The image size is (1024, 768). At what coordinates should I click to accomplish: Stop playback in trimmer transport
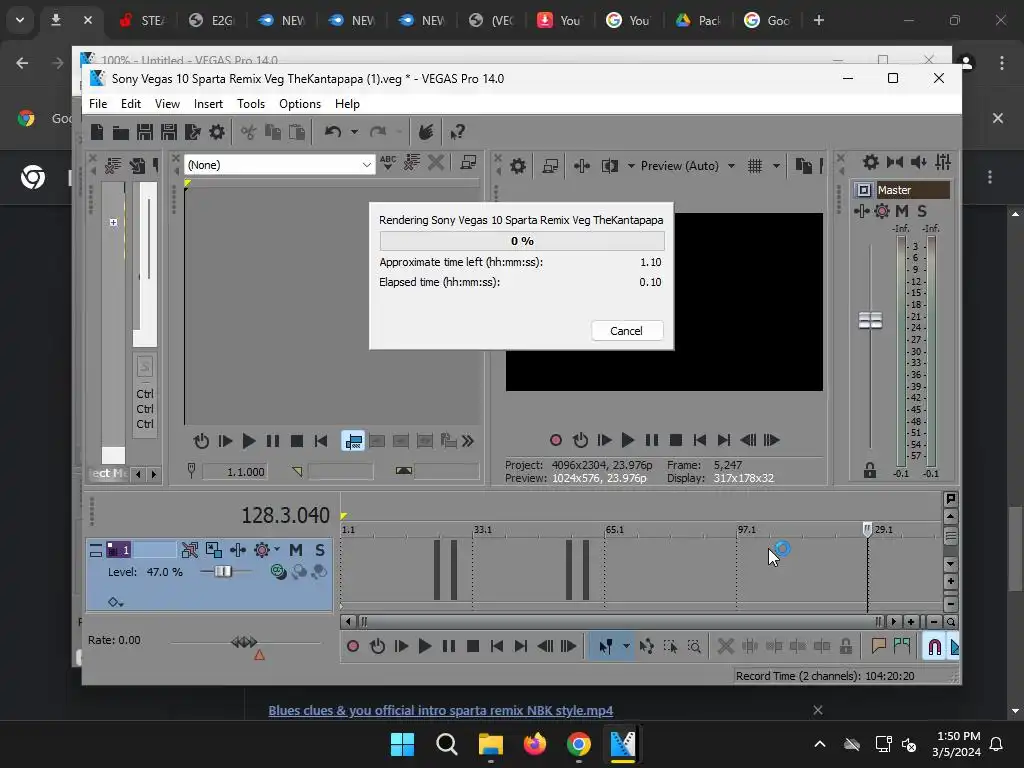click(x=296, y=441)
